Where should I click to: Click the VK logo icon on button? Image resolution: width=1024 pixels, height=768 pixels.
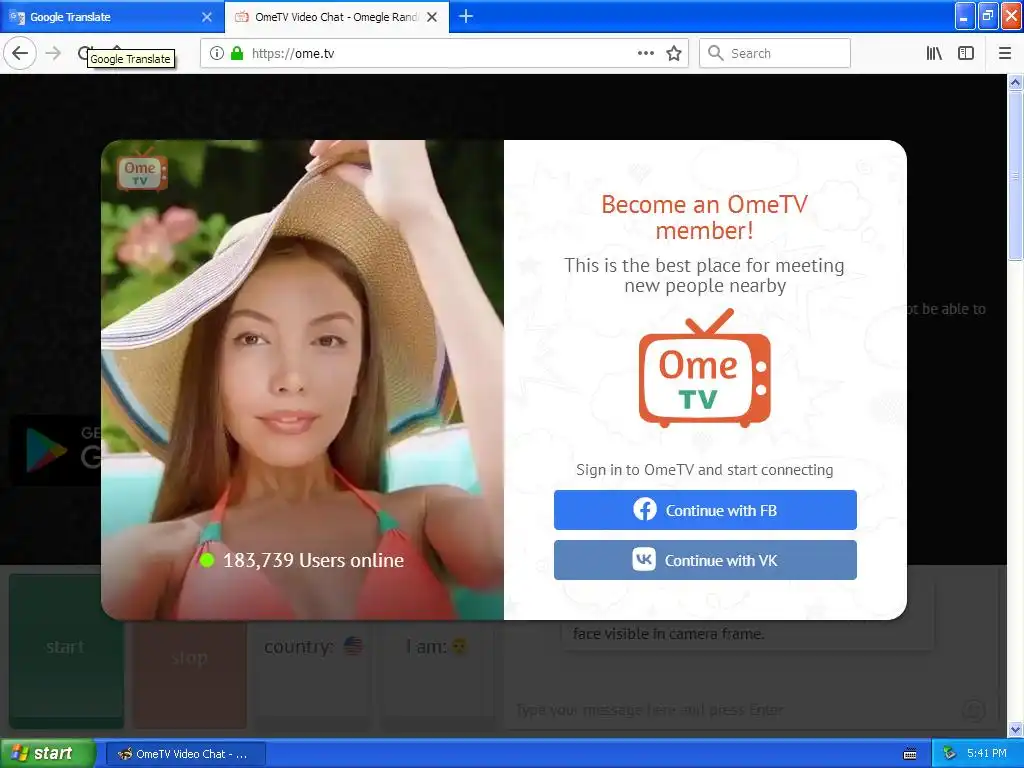point(644,560)
